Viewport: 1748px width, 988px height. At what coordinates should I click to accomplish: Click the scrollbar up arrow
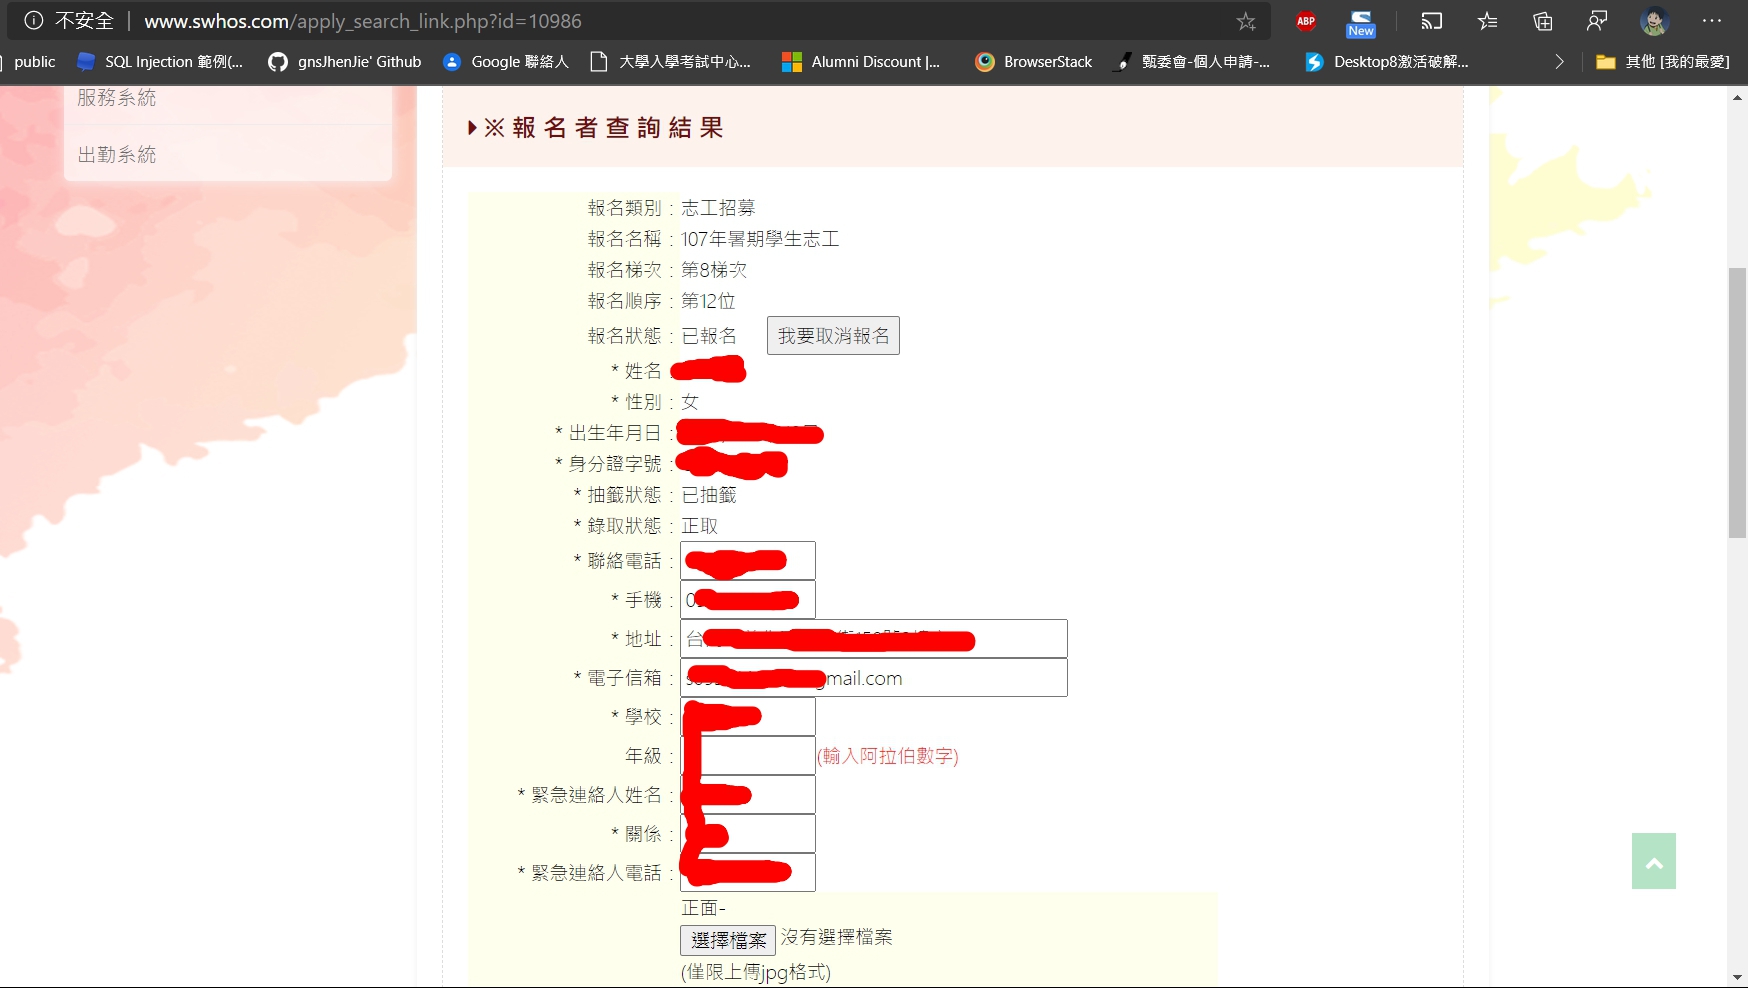pos(1738,97)
